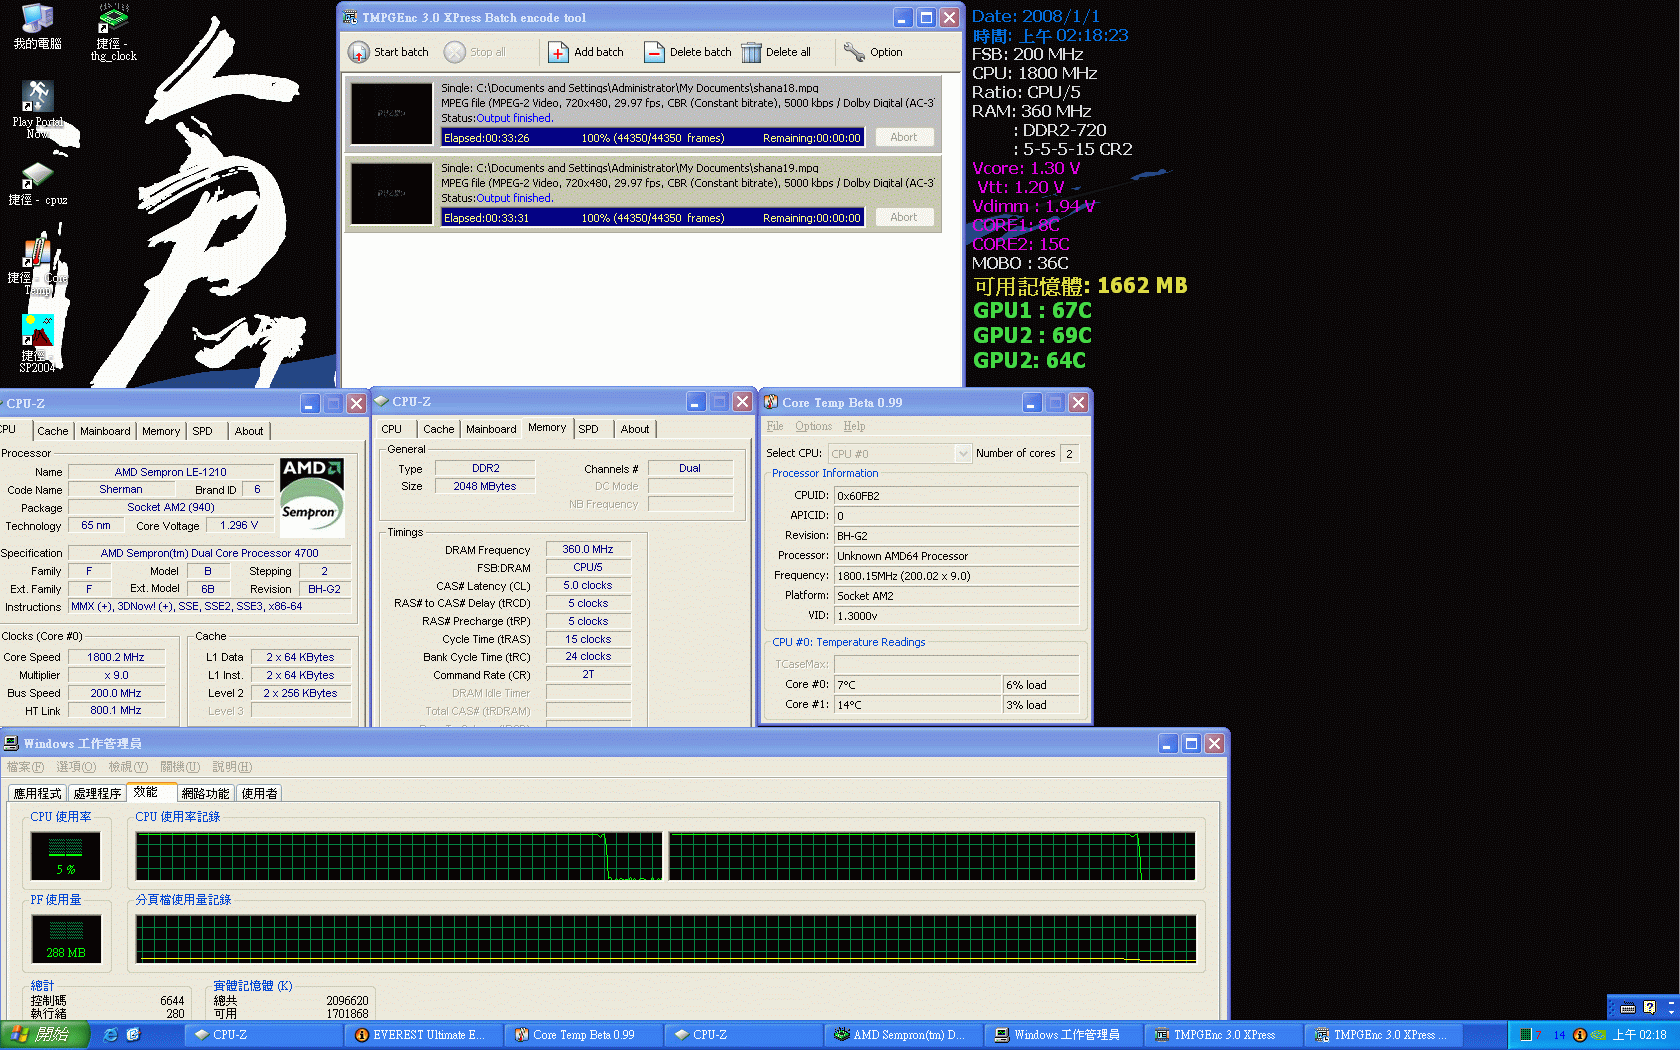Open the thg_clock shortcut desktop icon
This screenshot has height=1050, width=1680.
pos(113,32)
